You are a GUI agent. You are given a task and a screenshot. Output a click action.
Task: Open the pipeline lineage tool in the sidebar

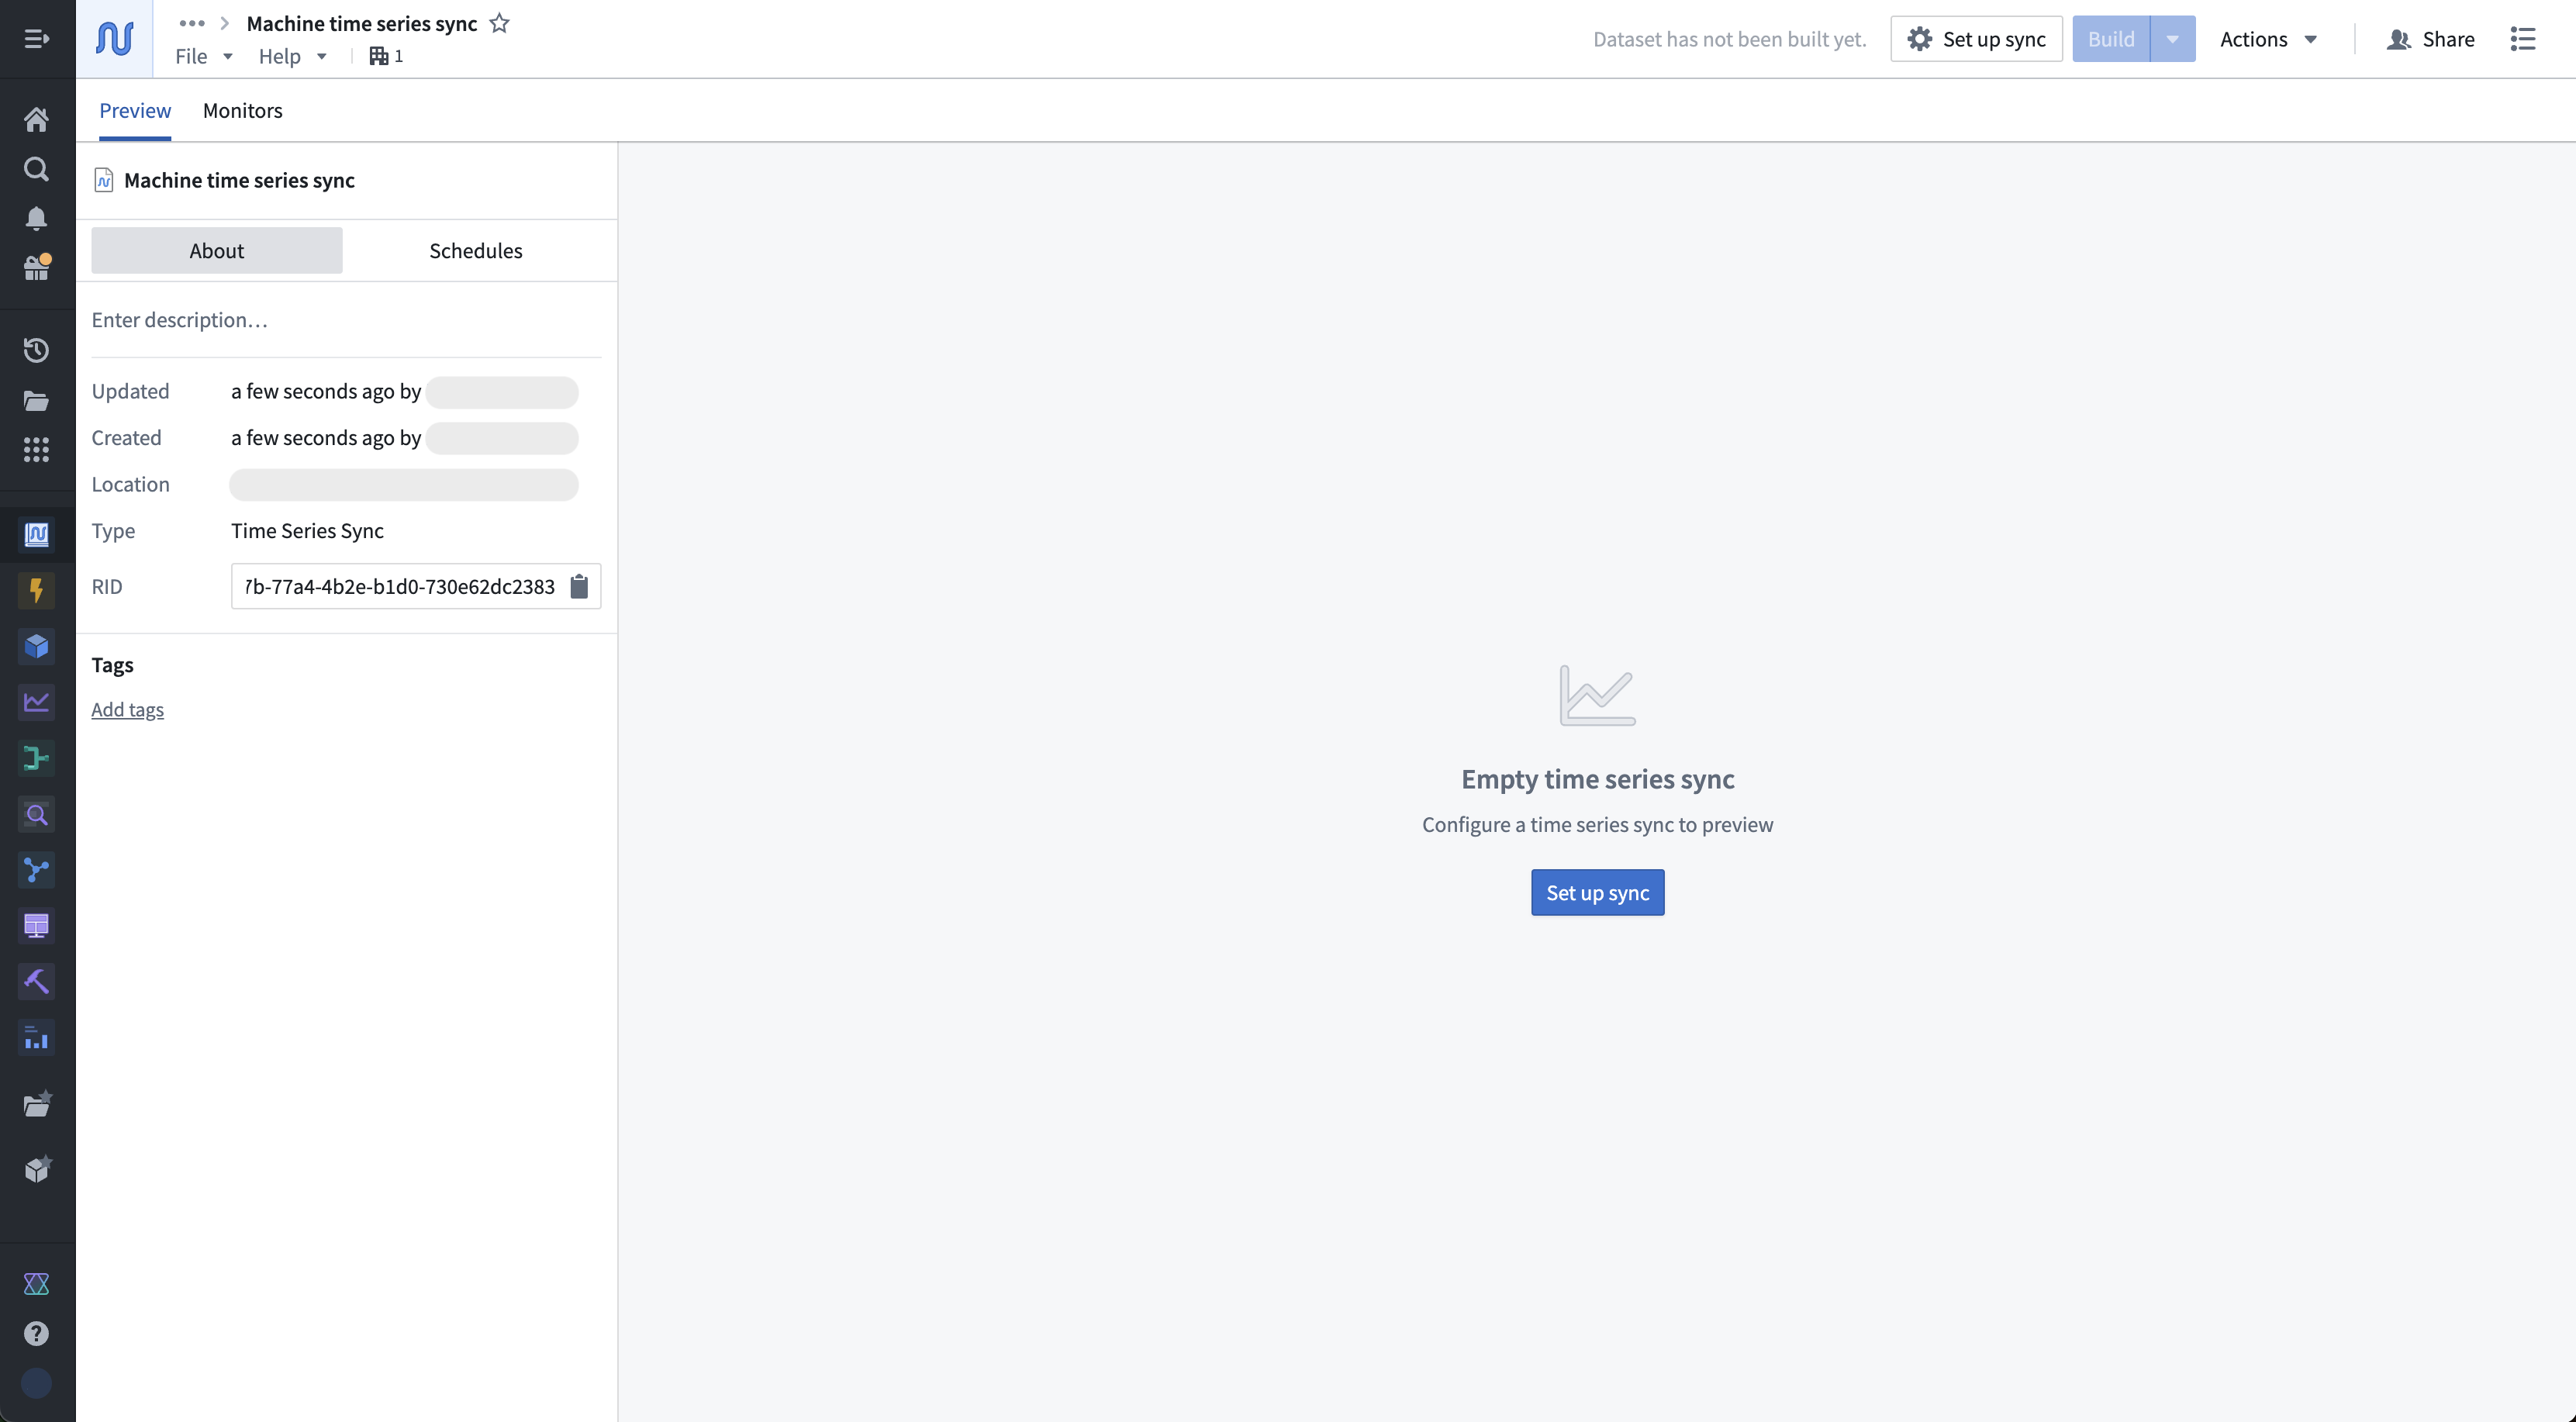tap(36, 758)
